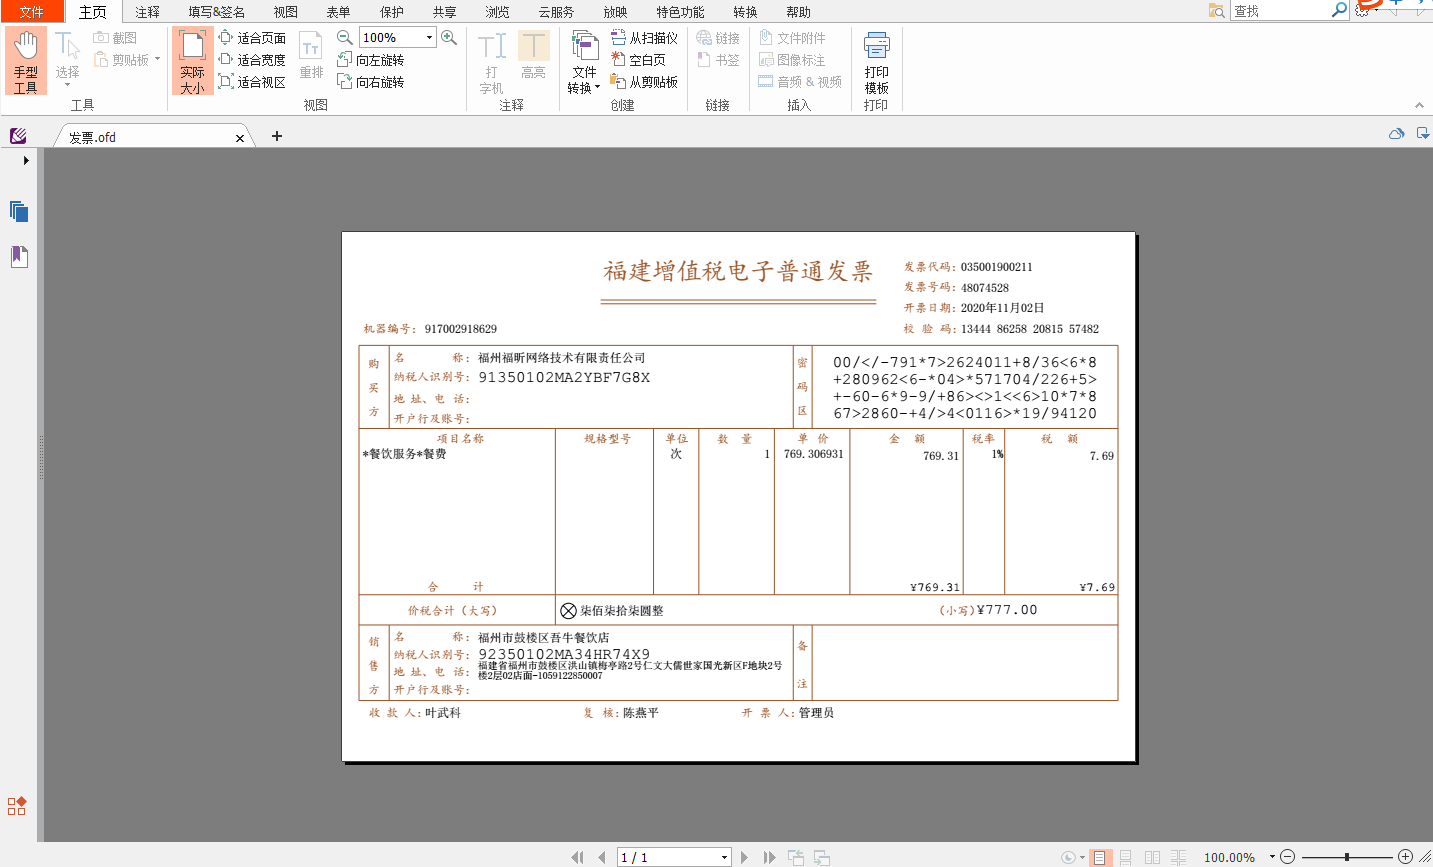1433x867 pixels.
Task: Switch to the 注释 ribbon tab
Action: coord(145,12)
